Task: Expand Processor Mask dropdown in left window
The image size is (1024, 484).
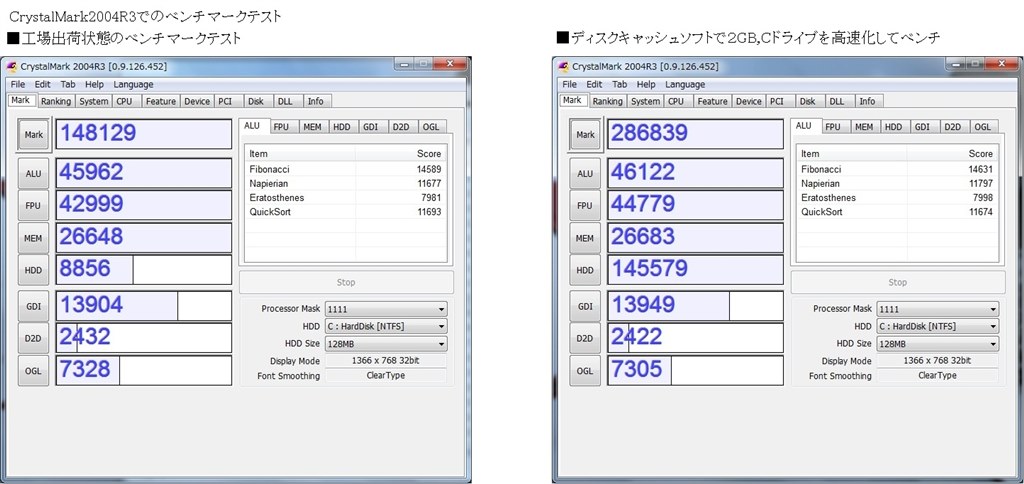Action: click(386, 309)
